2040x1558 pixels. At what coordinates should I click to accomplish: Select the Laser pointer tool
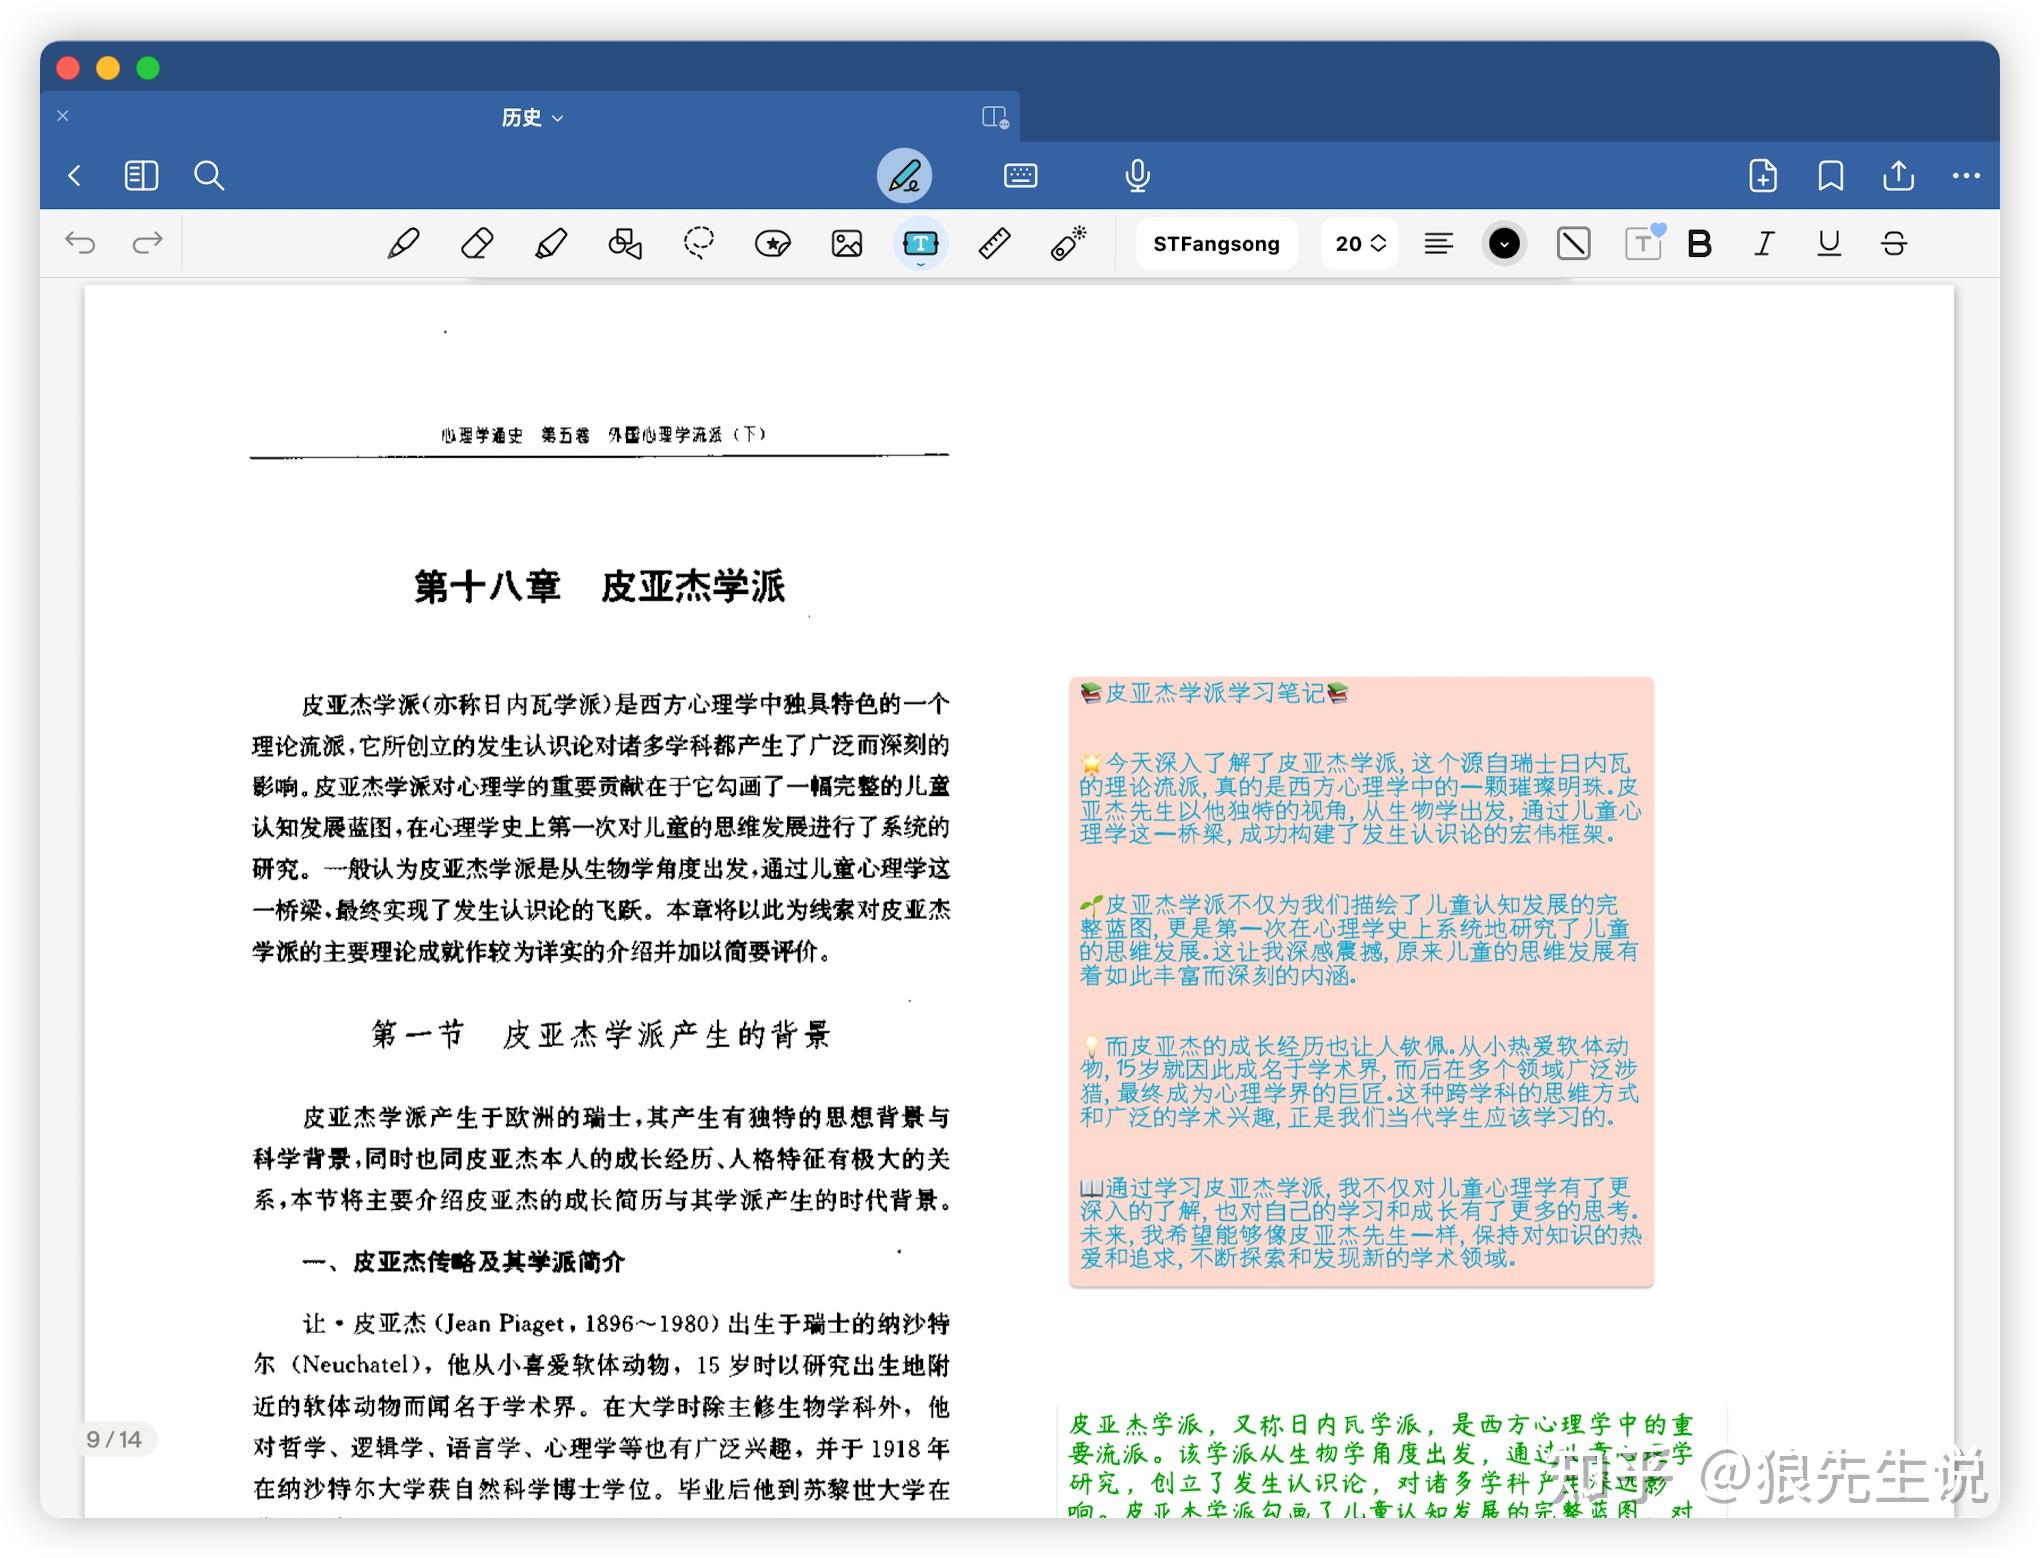[x=1068, y=243]
